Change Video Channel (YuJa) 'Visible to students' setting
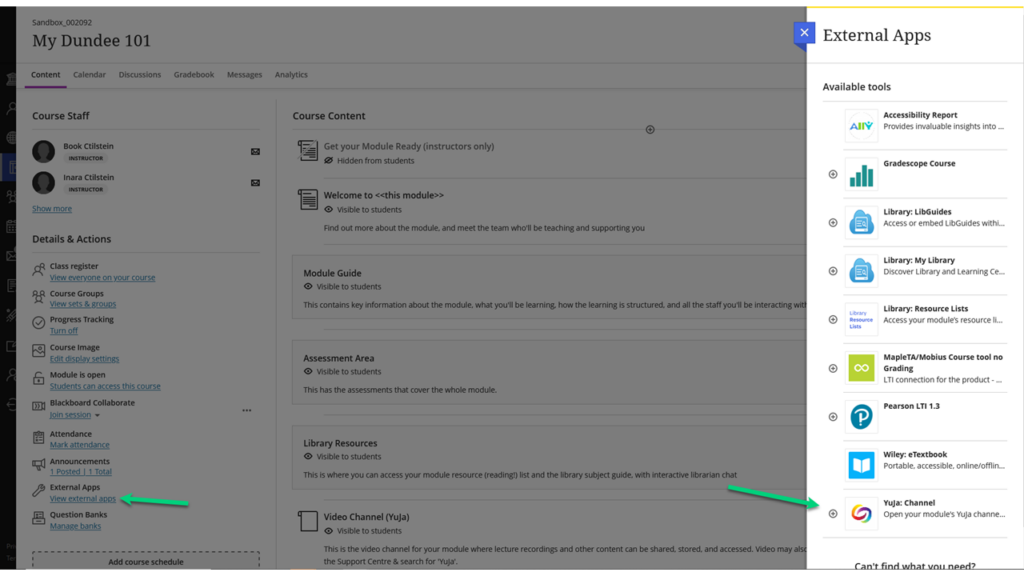The image size is (1024, 576). click(x=362, y=531)
